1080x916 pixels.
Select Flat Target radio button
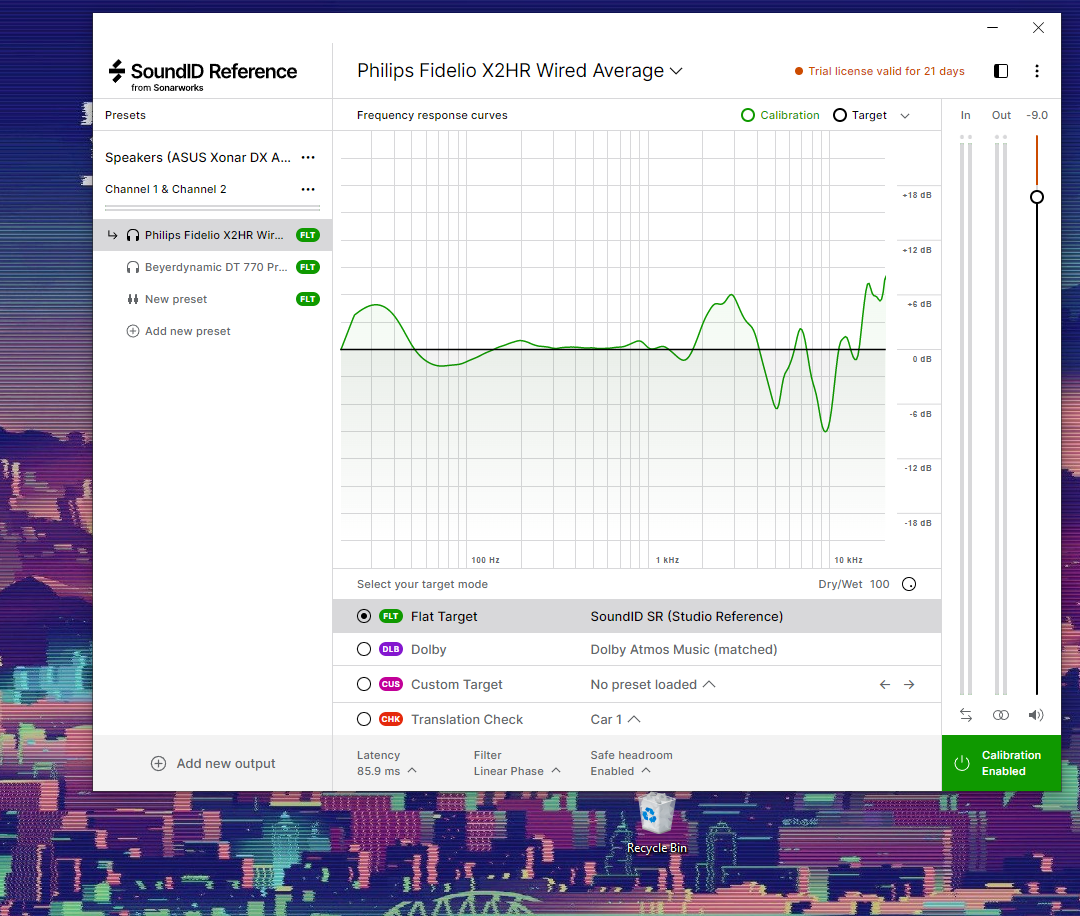(x=364, y=616)
